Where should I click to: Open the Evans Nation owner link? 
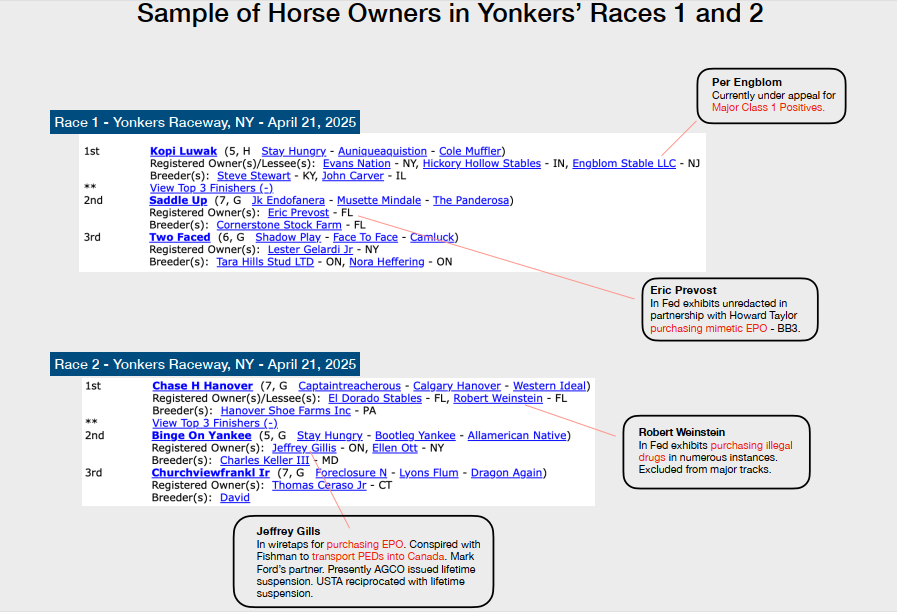tap(356, 164)
